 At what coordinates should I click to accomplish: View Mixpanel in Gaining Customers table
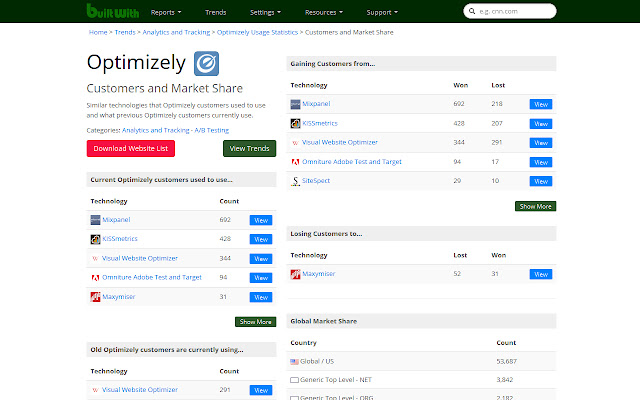coord(541,104)
